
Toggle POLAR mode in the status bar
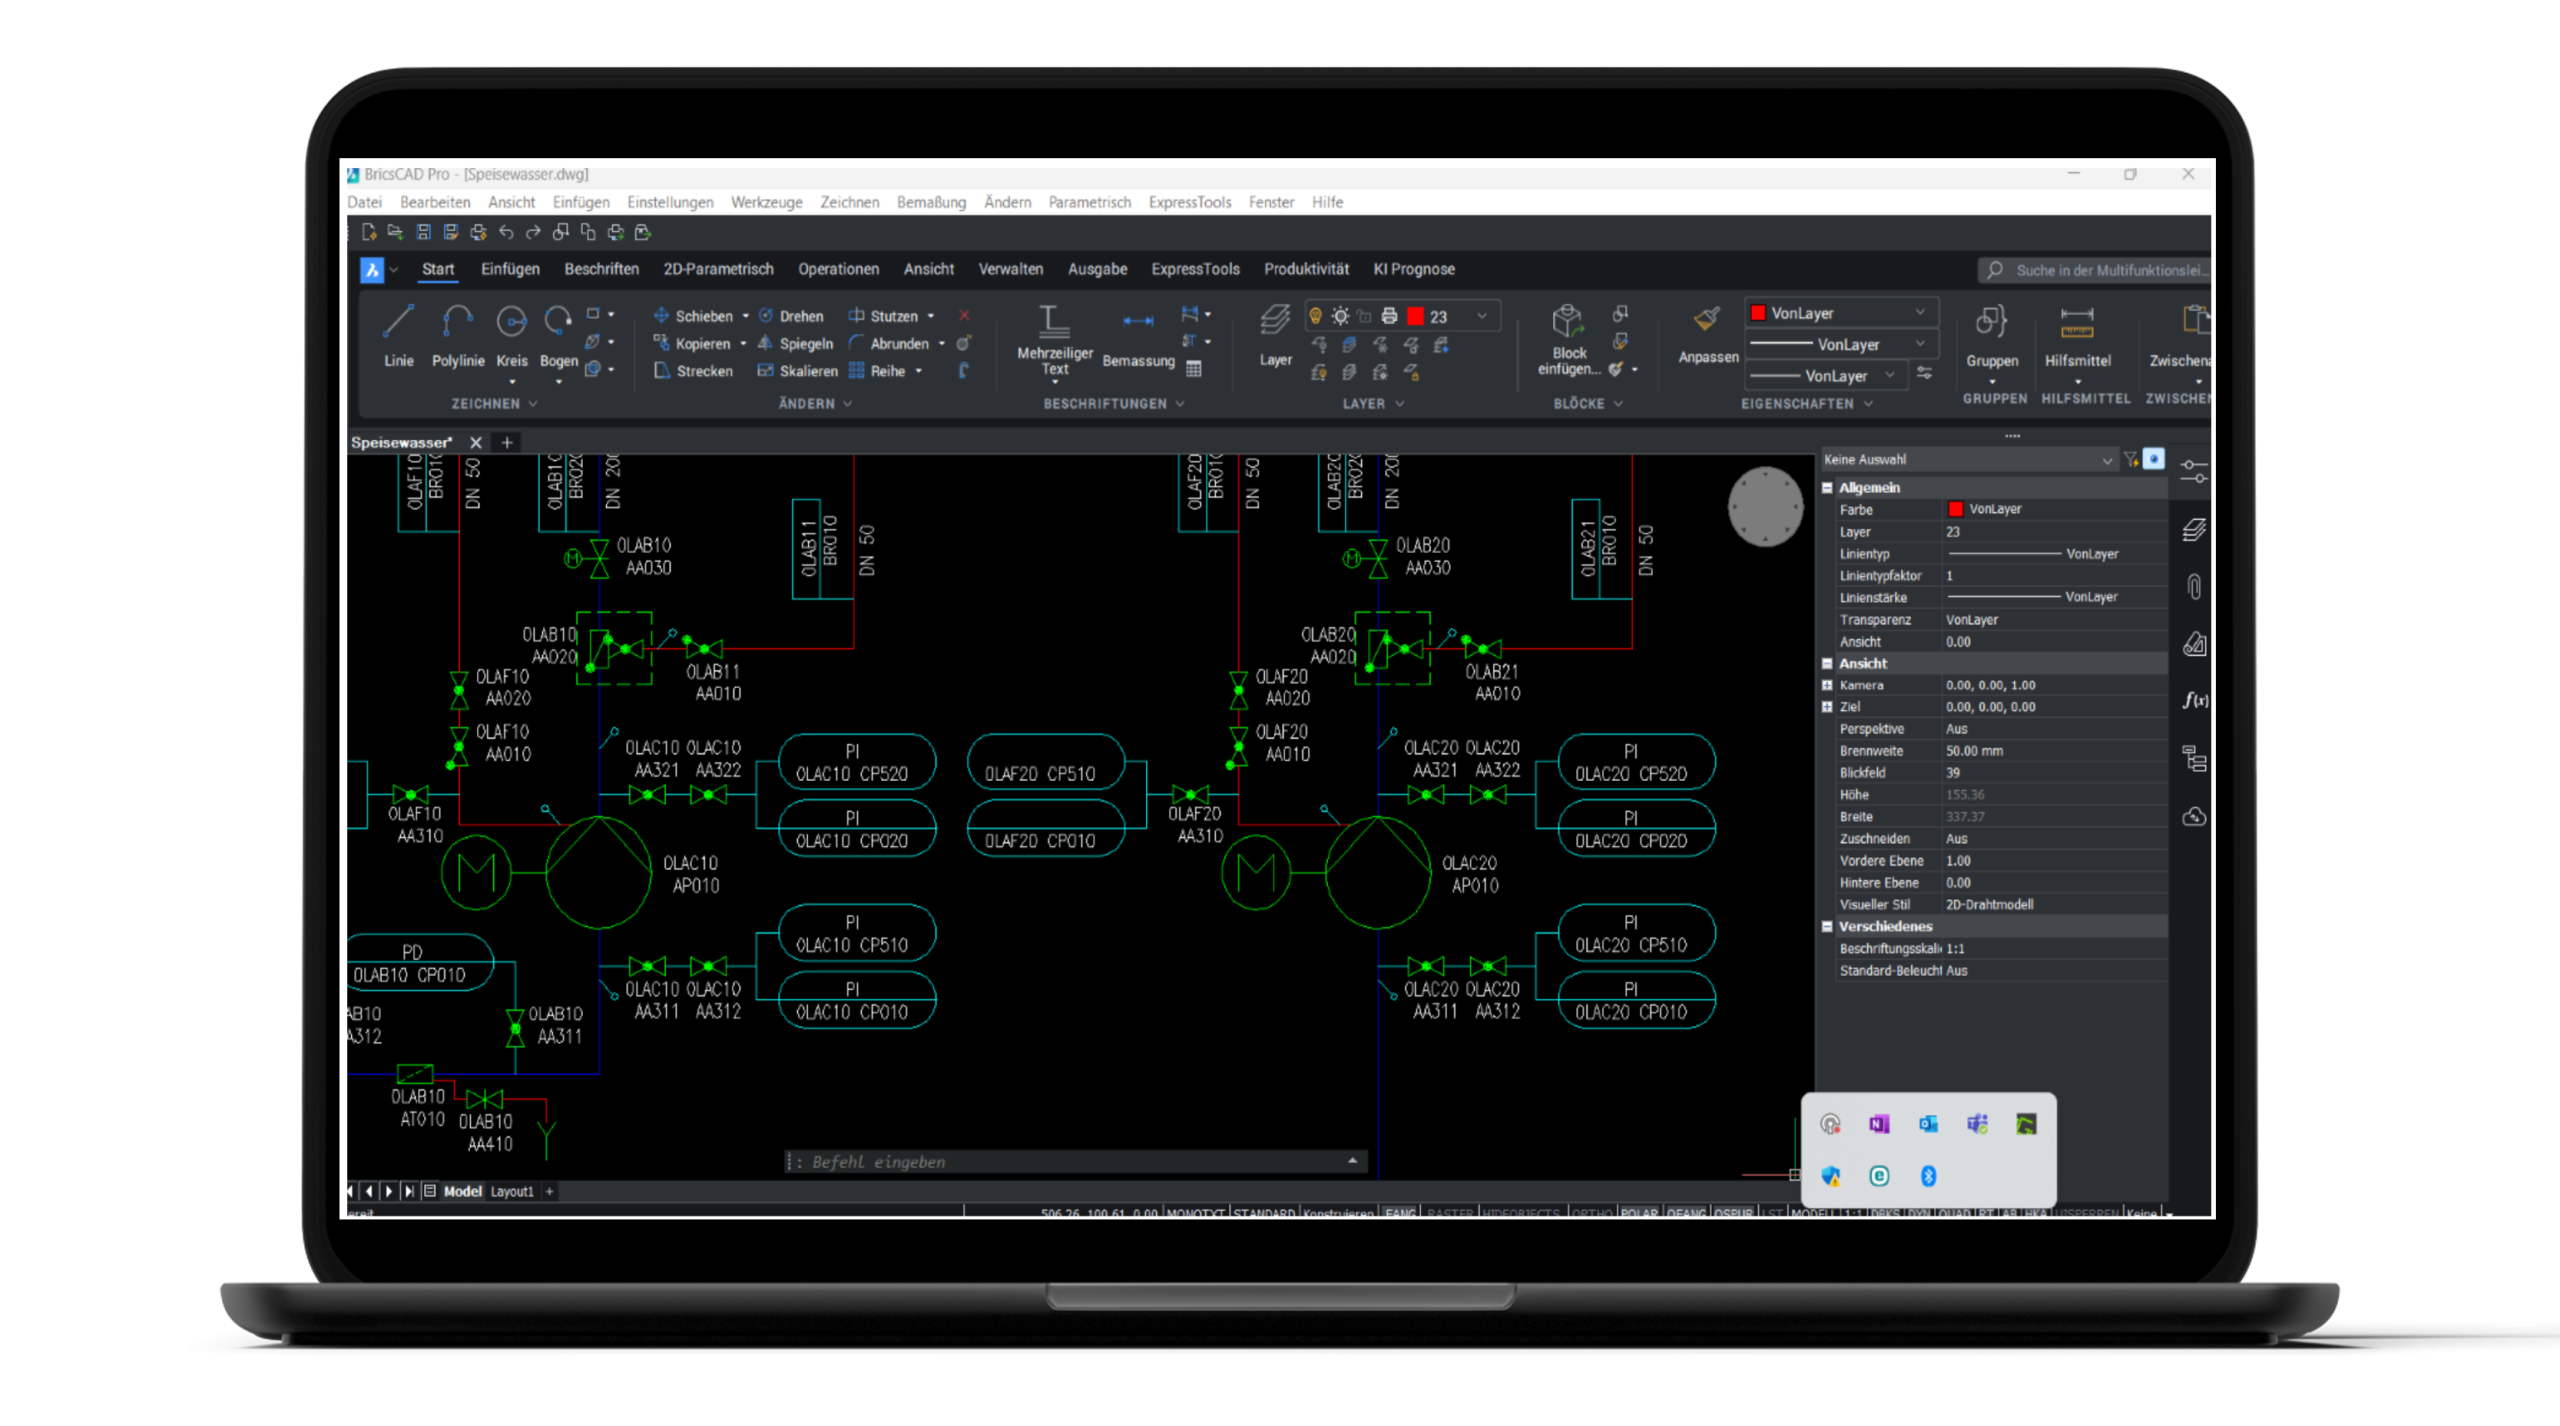(1639, 1213)
